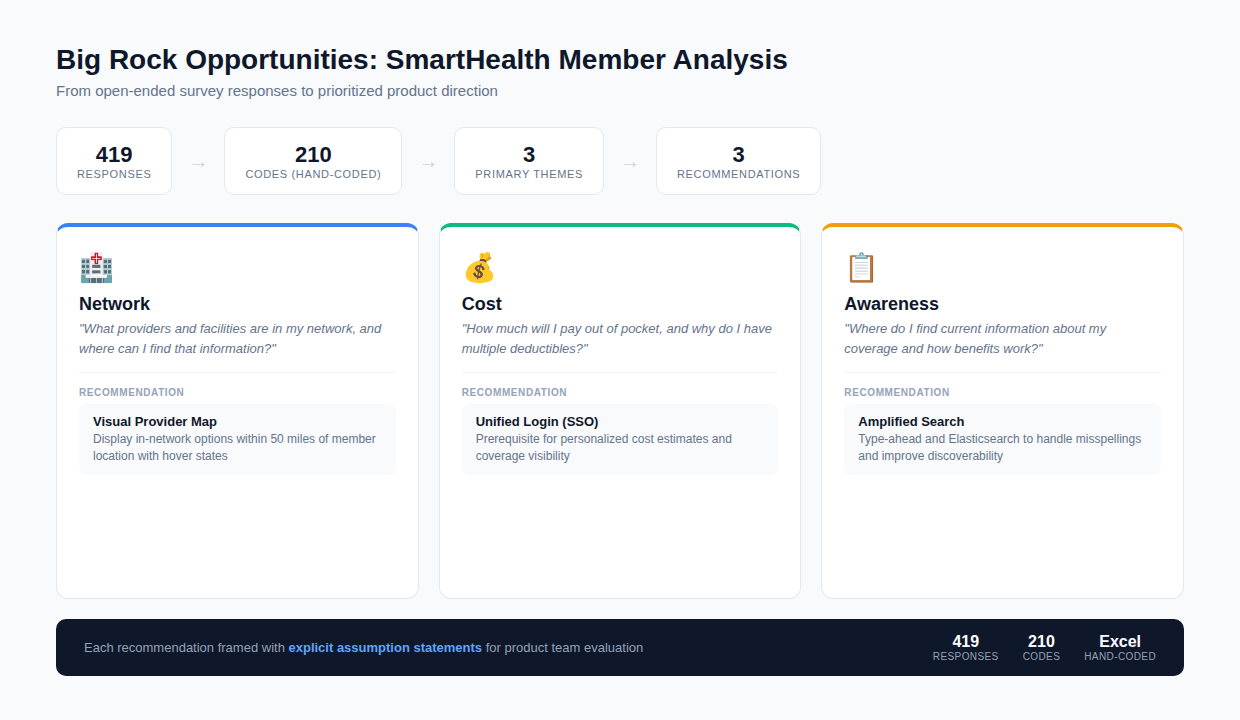This screenshot has width=1240, height=720.
Task: Click the Network card heading
Action: [115, 304]
